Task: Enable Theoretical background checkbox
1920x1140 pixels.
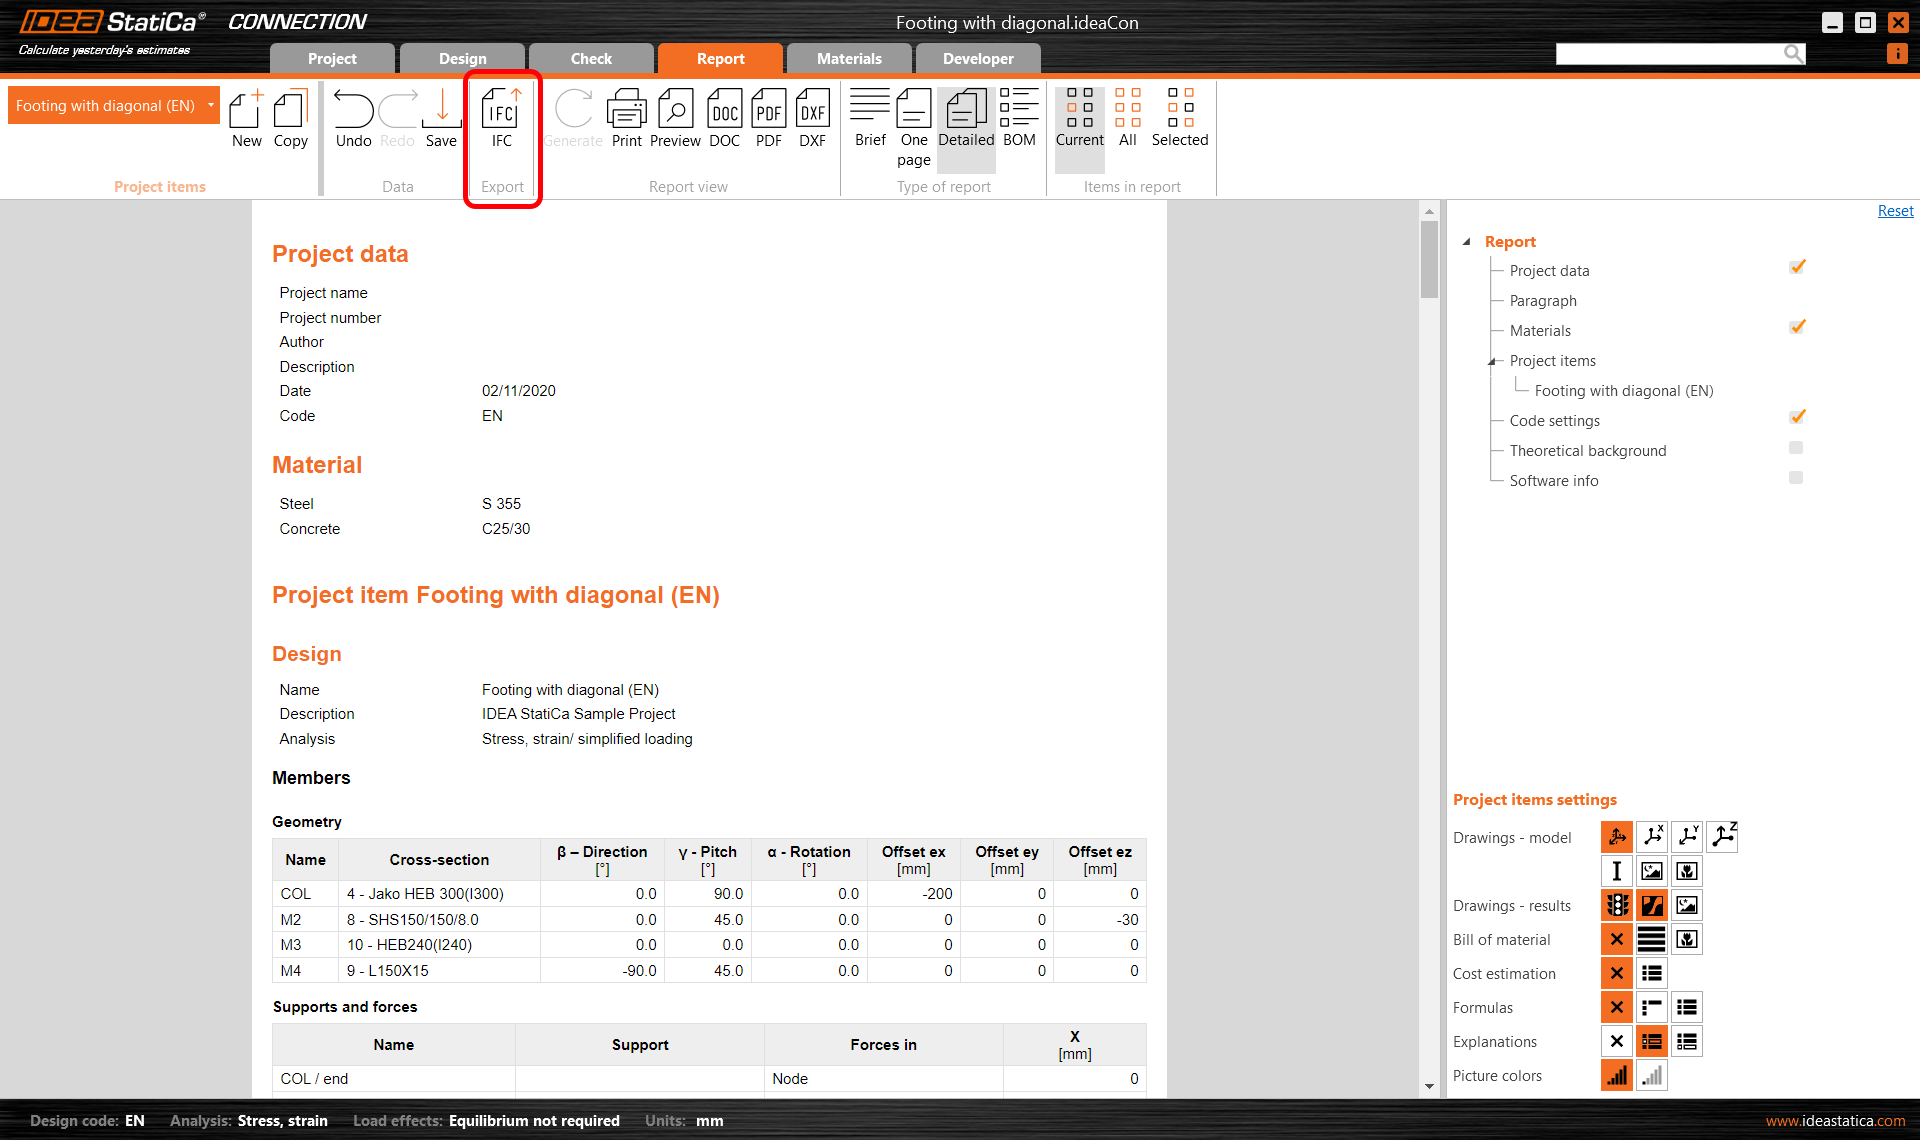Action: (x=1796, y=448)
